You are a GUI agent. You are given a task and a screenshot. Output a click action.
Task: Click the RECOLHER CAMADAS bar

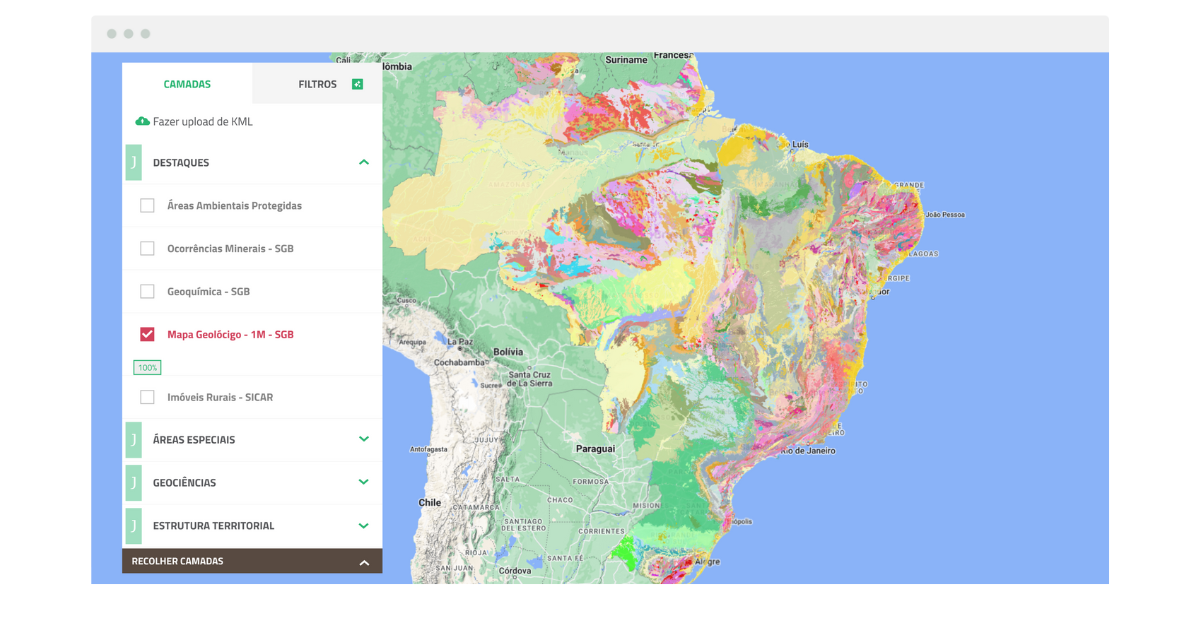[252, 561]
